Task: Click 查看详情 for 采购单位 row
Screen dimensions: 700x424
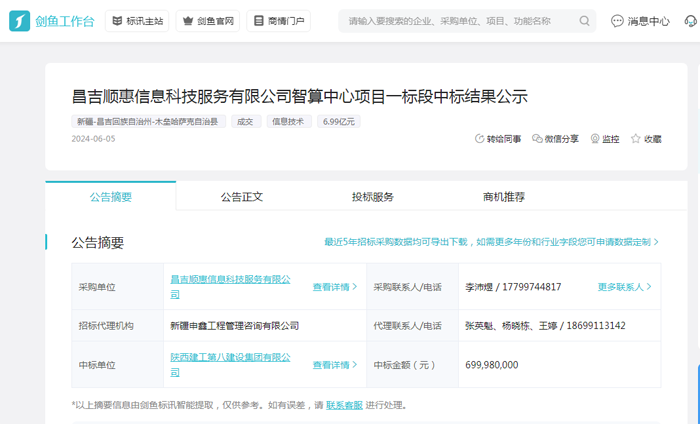Action: pyautogui.click(x=334, y=287)
